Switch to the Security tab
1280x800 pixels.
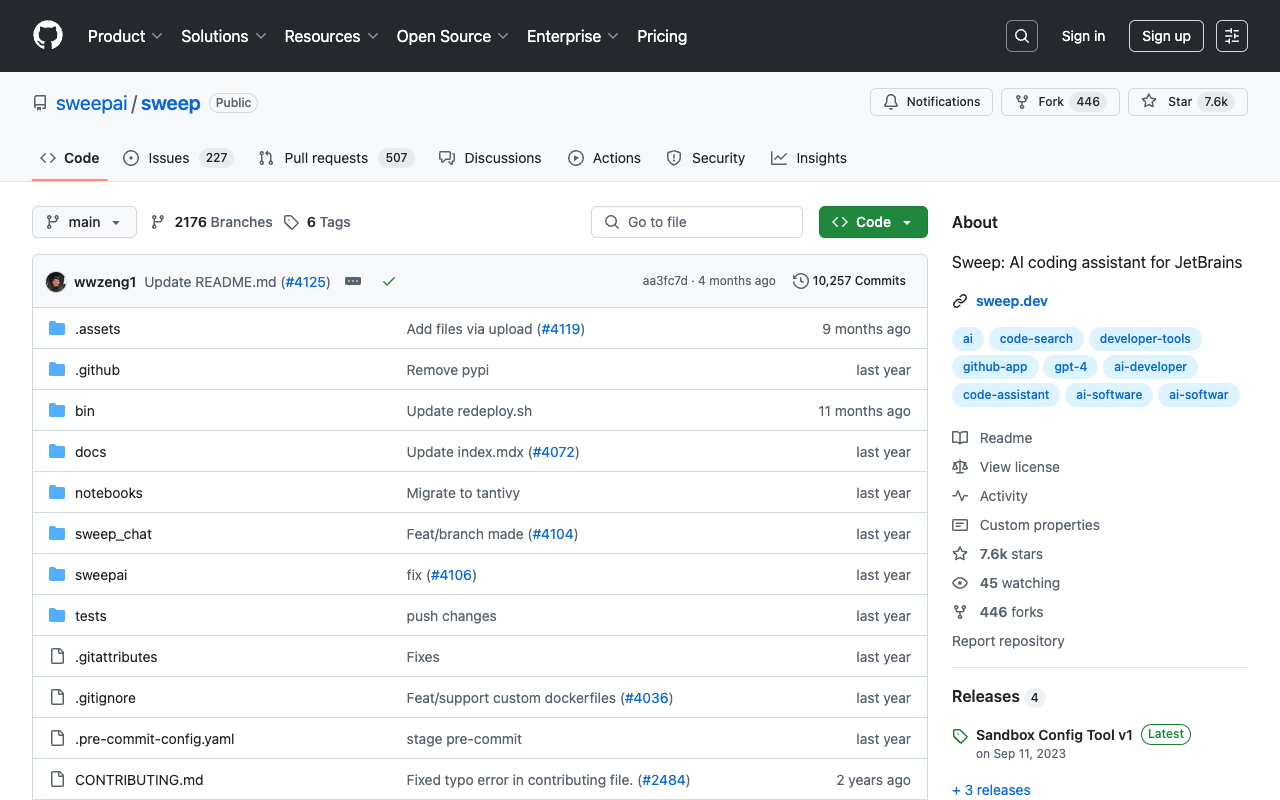tap(706, 158)
